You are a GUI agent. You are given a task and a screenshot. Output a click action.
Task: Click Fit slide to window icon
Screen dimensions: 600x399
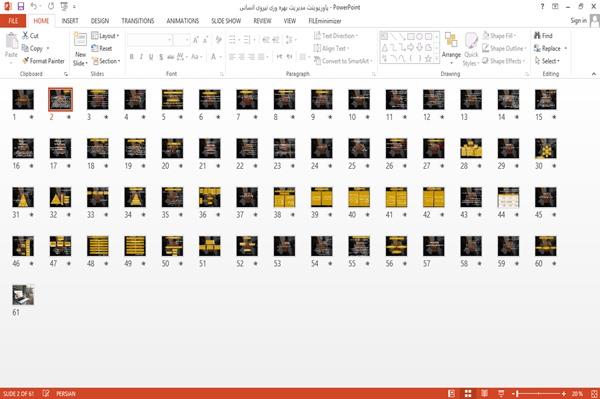(594, 393)
